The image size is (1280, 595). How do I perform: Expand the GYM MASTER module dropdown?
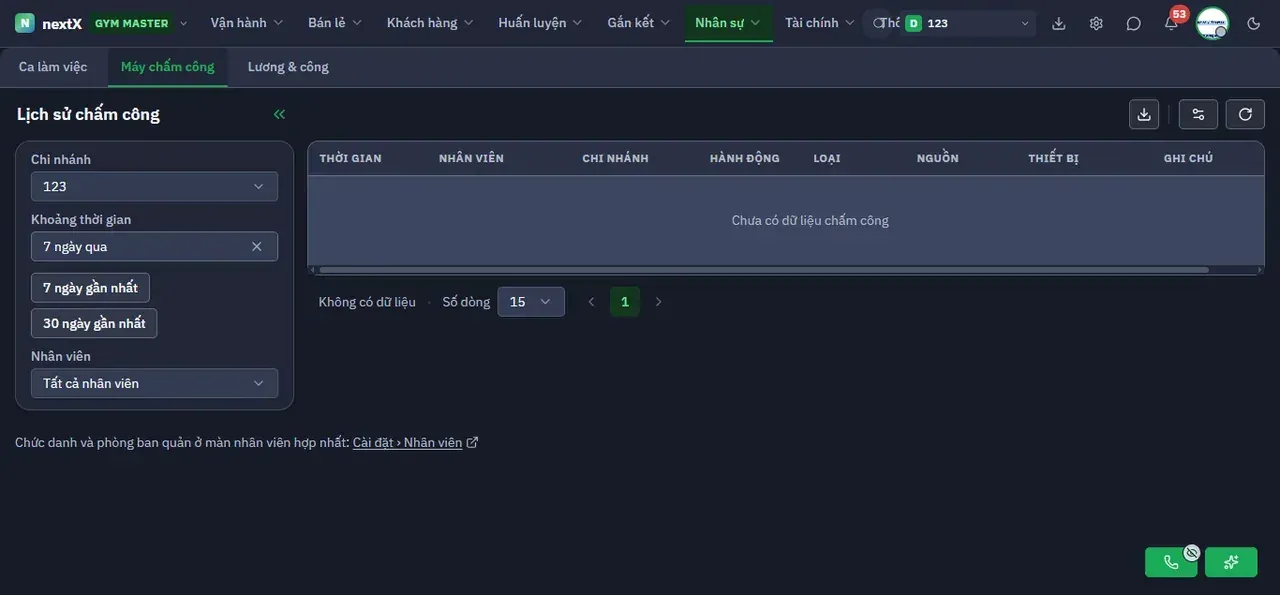coord(138,23)
